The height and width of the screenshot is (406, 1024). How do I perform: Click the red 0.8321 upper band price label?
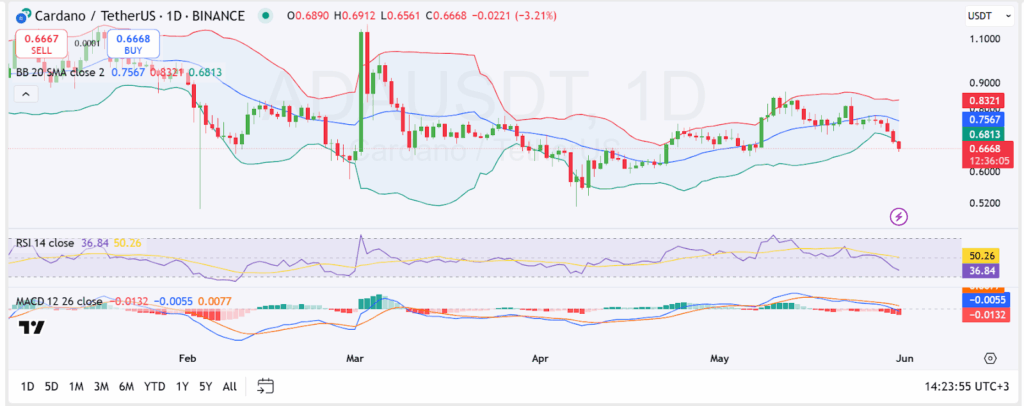click(986, 101)
